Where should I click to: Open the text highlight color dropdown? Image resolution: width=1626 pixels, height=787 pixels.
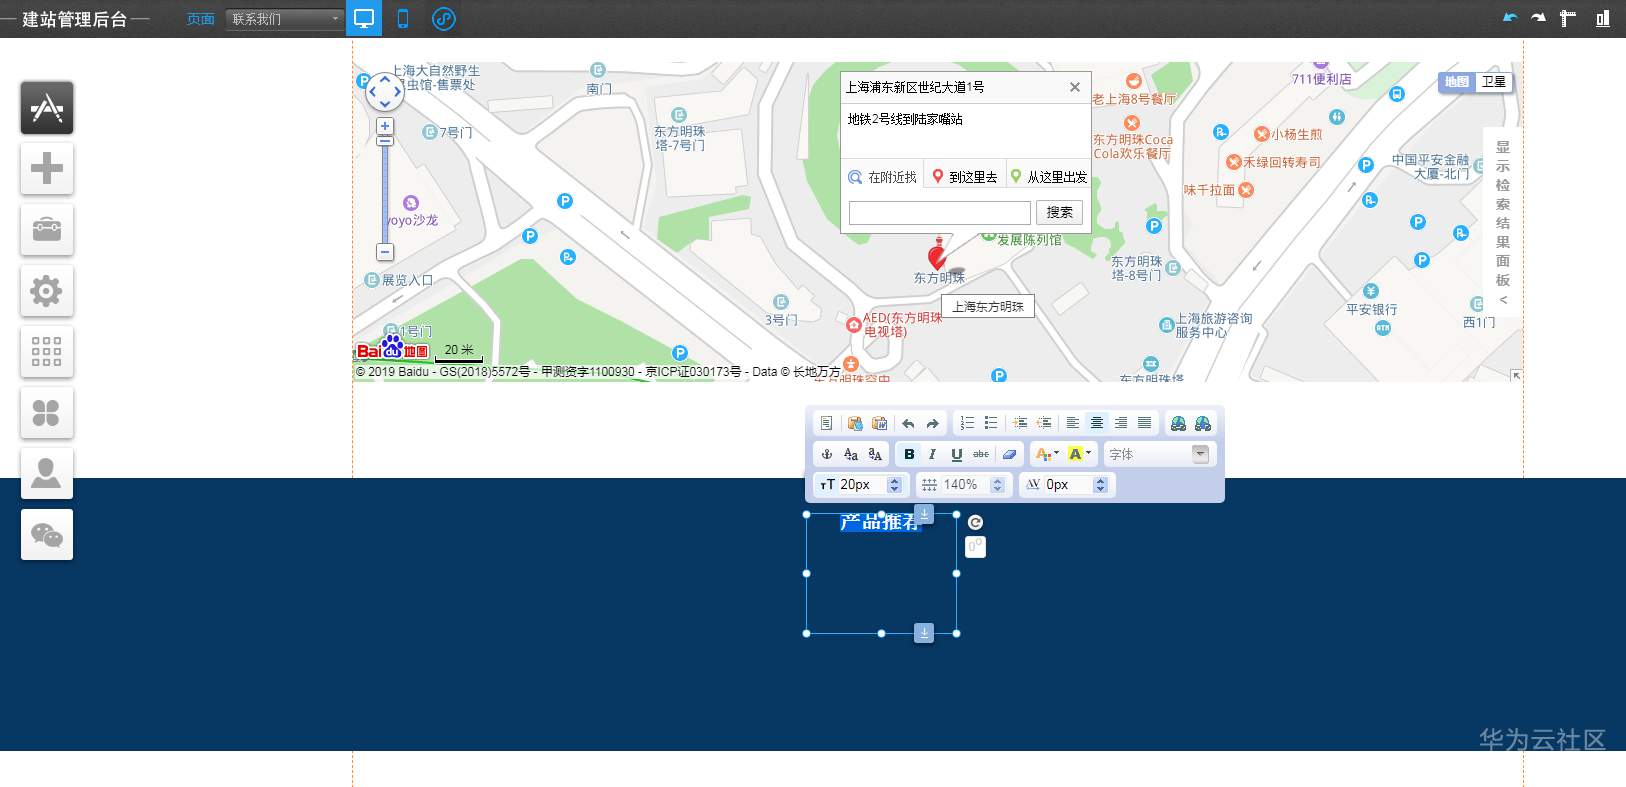[x=1080, y=454]
